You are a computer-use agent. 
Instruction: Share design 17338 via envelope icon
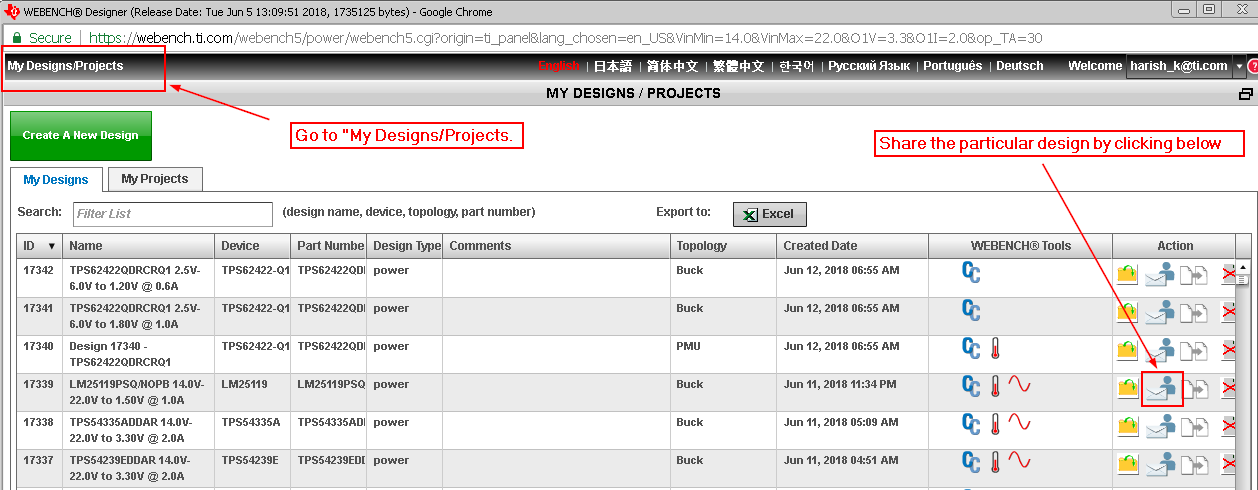[x=1160, y=426]
